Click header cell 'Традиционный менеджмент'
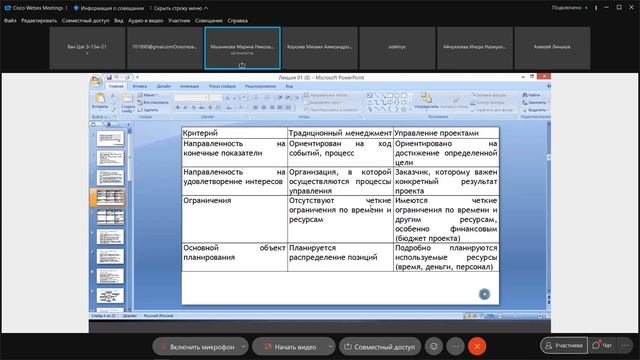 coord(340,133)
